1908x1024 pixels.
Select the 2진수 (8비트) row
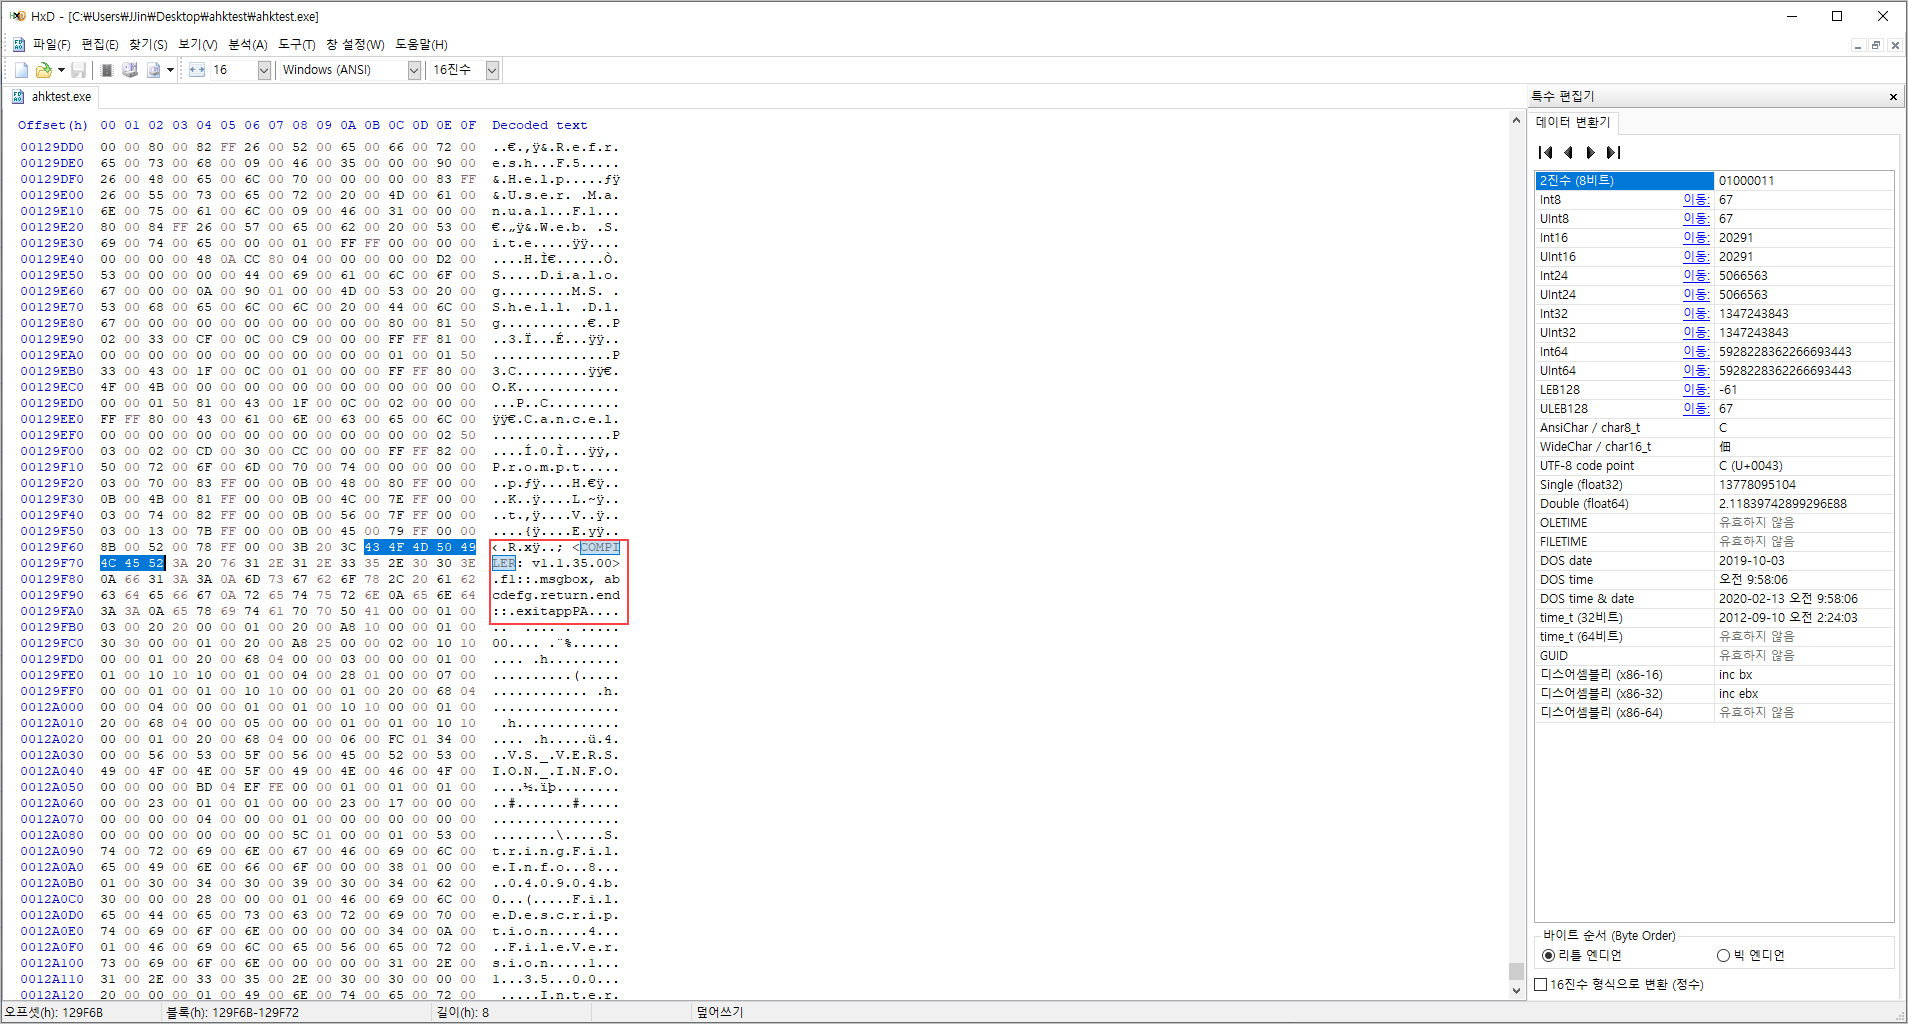[x=1714, y=181]
